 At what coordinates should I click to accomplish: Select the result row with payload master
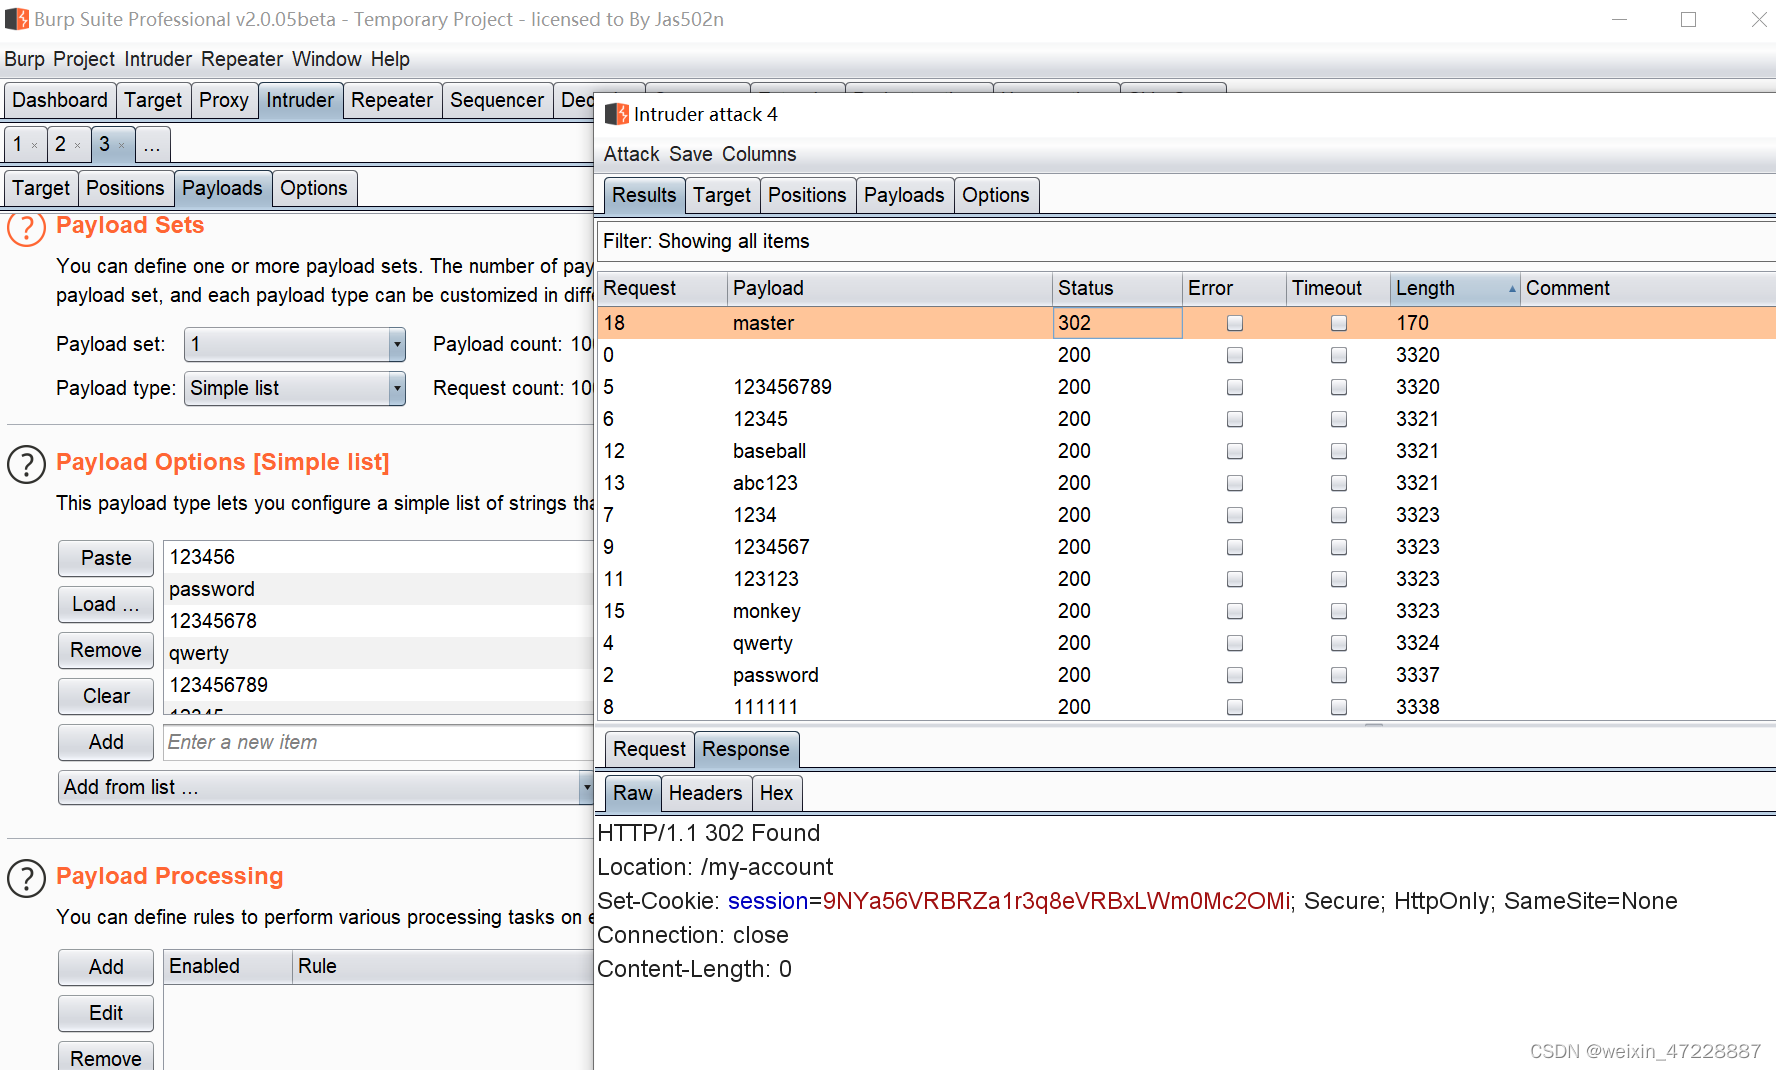click(x=1187, y=323)
